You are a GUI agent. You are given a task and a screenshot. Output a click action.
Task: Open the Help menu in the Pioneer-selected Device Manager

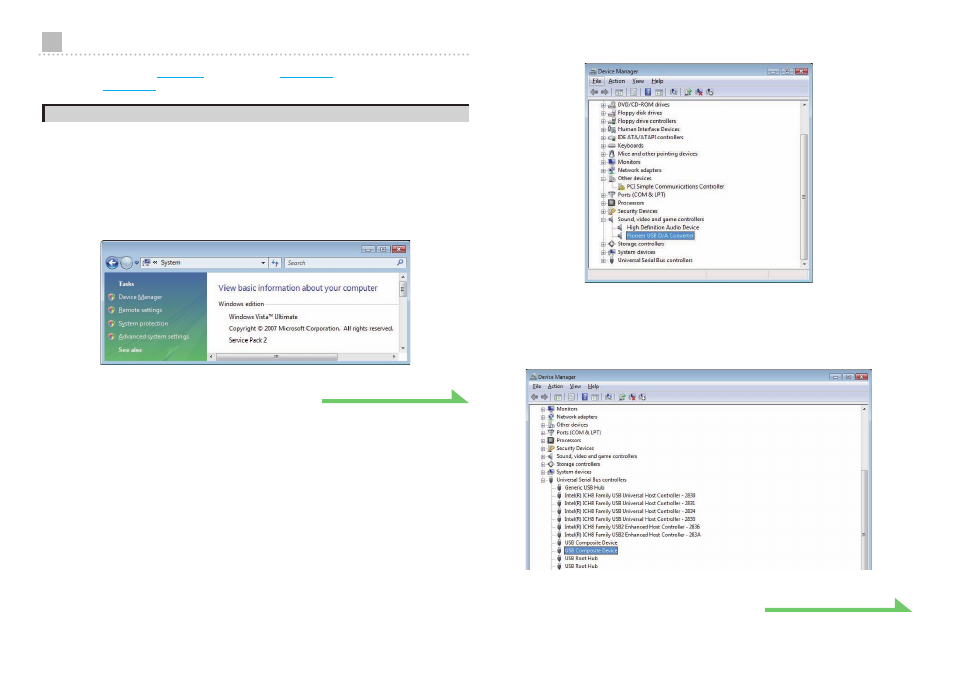pyautogui.click(x=657, y=81)
